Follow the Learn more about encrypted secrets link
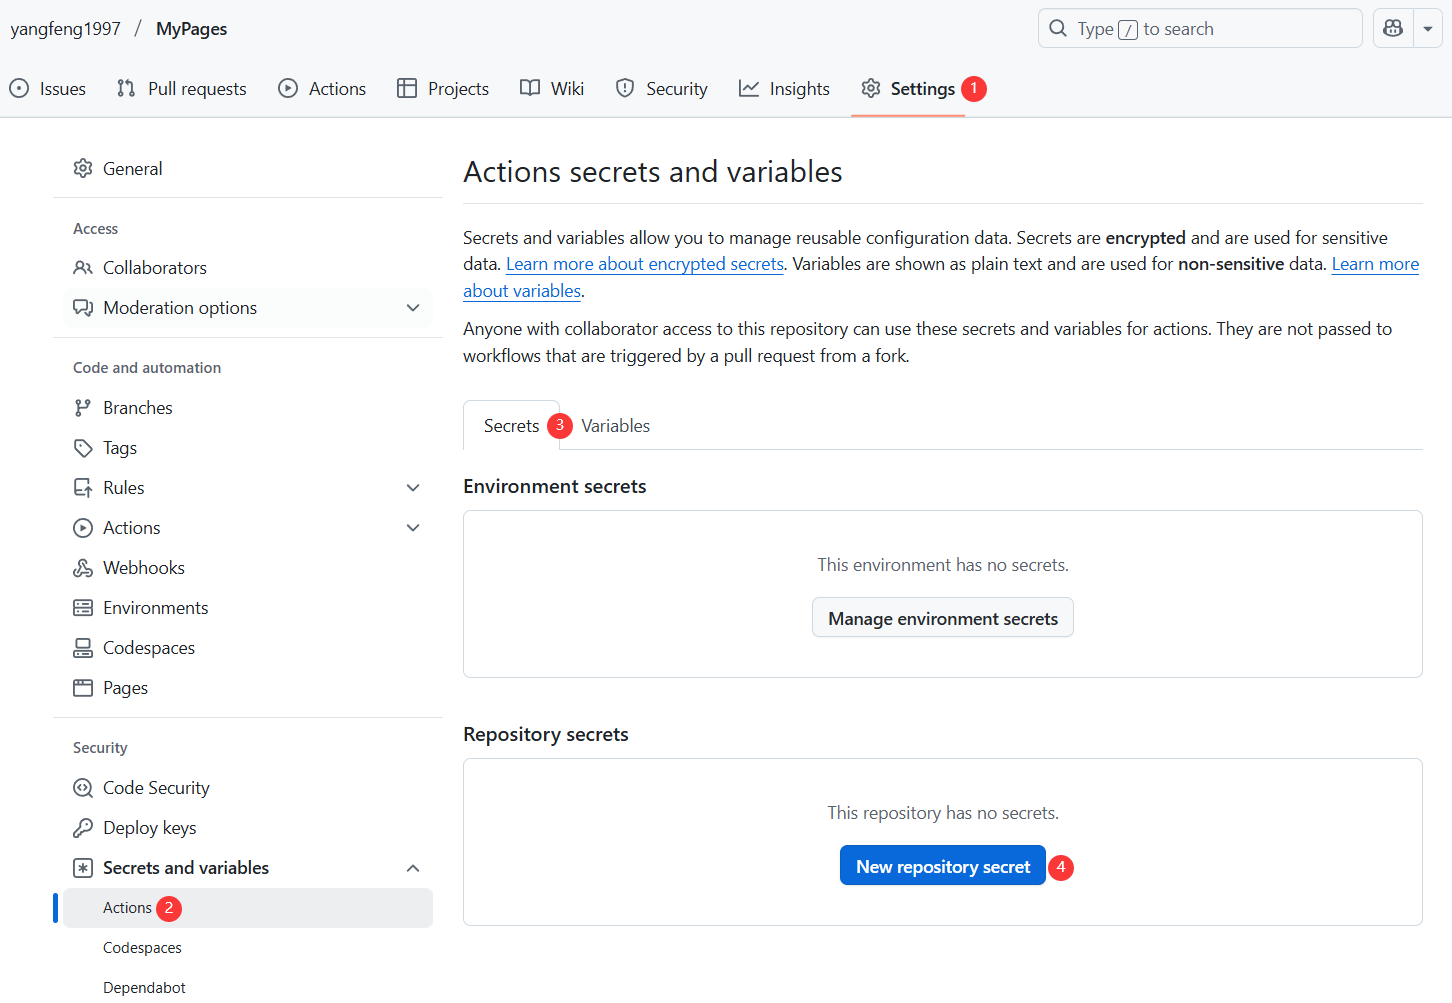The image size is (1452, 1003). (x=645, y=264)
